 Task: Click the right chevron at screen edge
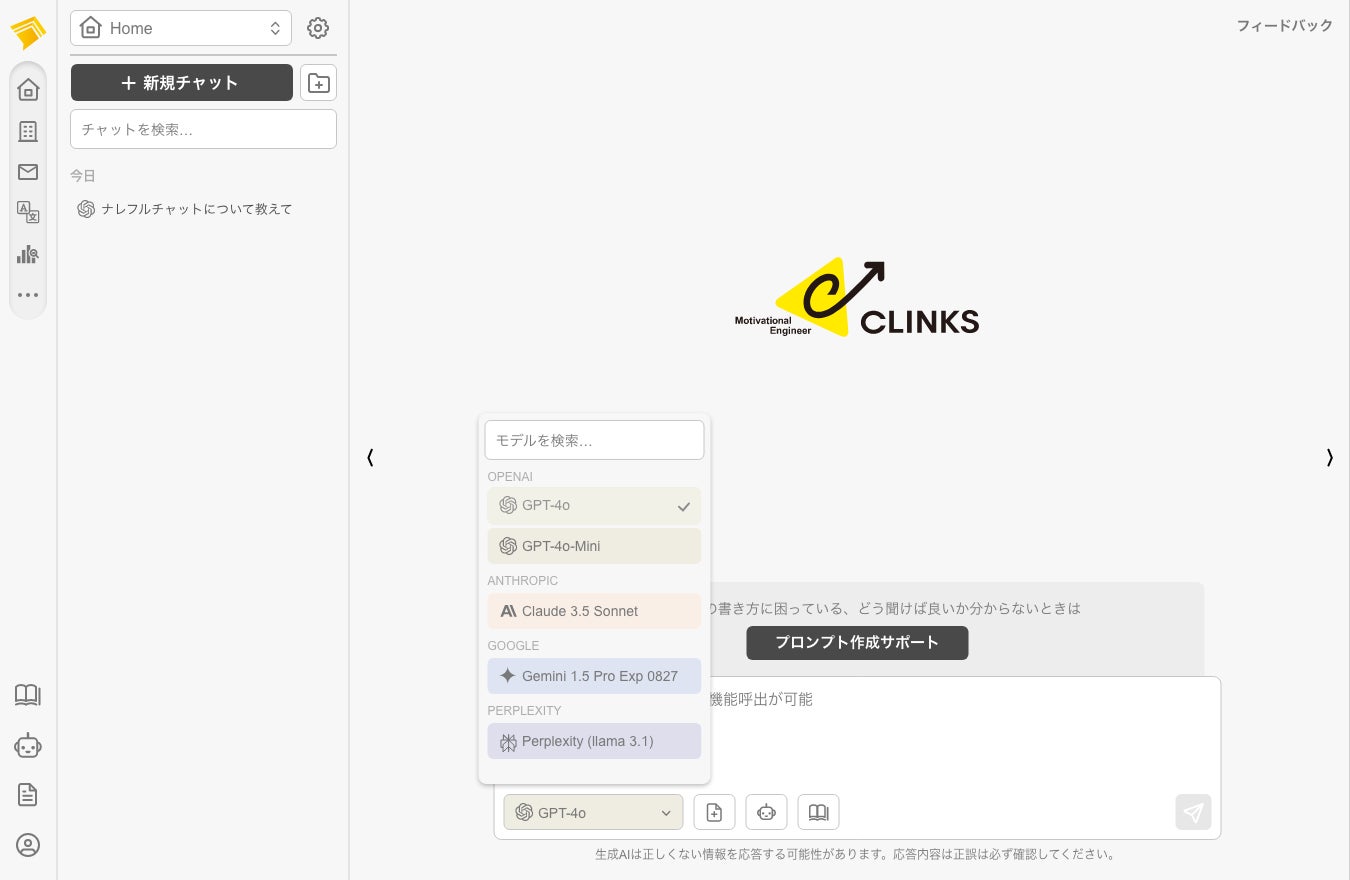click(1329, 458)
